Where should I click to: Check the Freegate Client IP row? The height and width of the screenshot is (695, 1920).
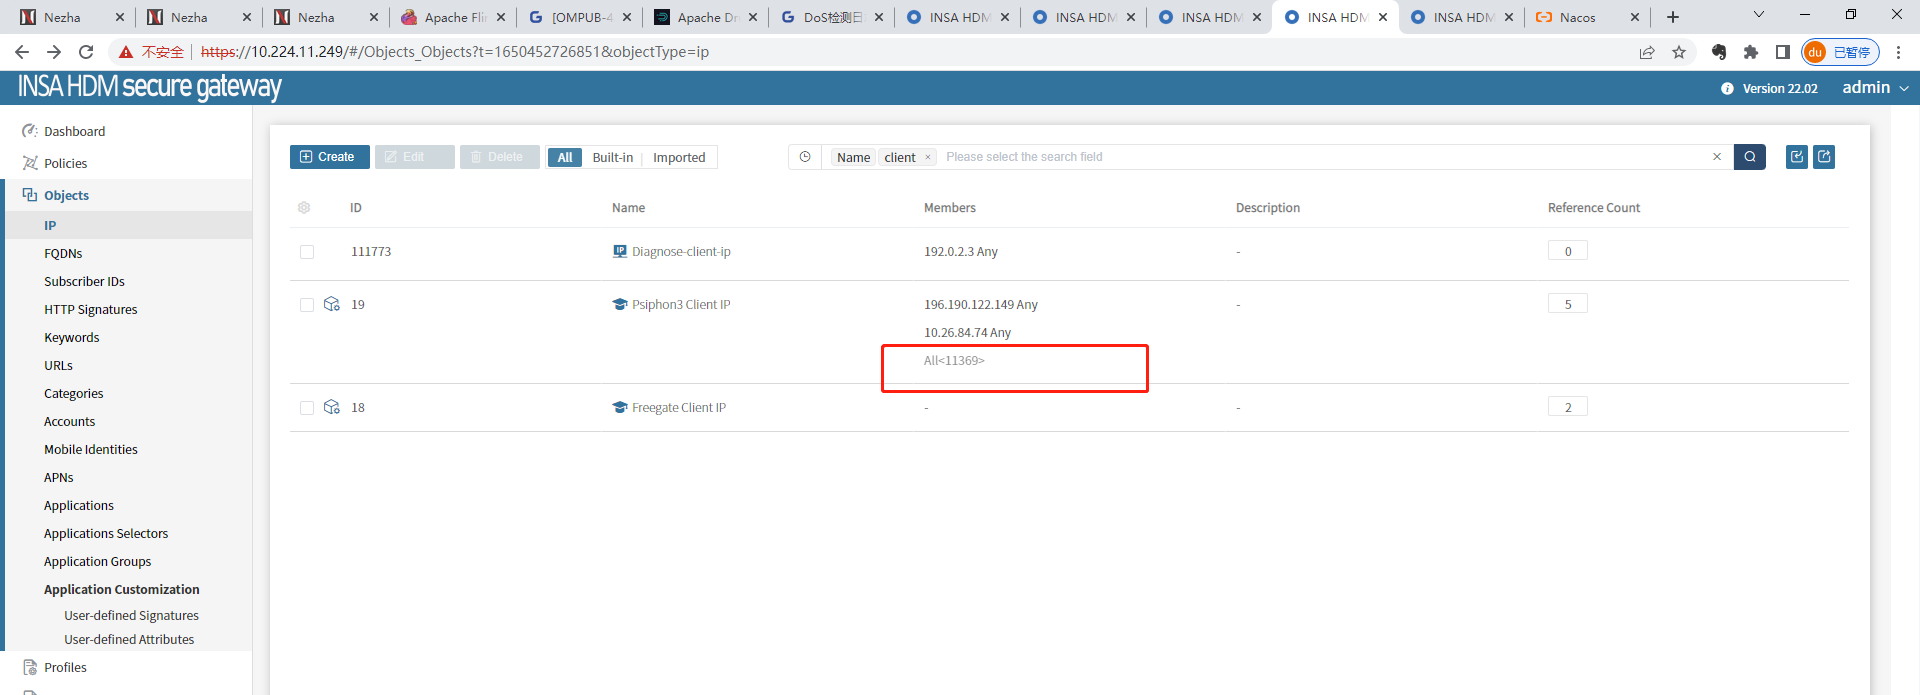point(307,408)
